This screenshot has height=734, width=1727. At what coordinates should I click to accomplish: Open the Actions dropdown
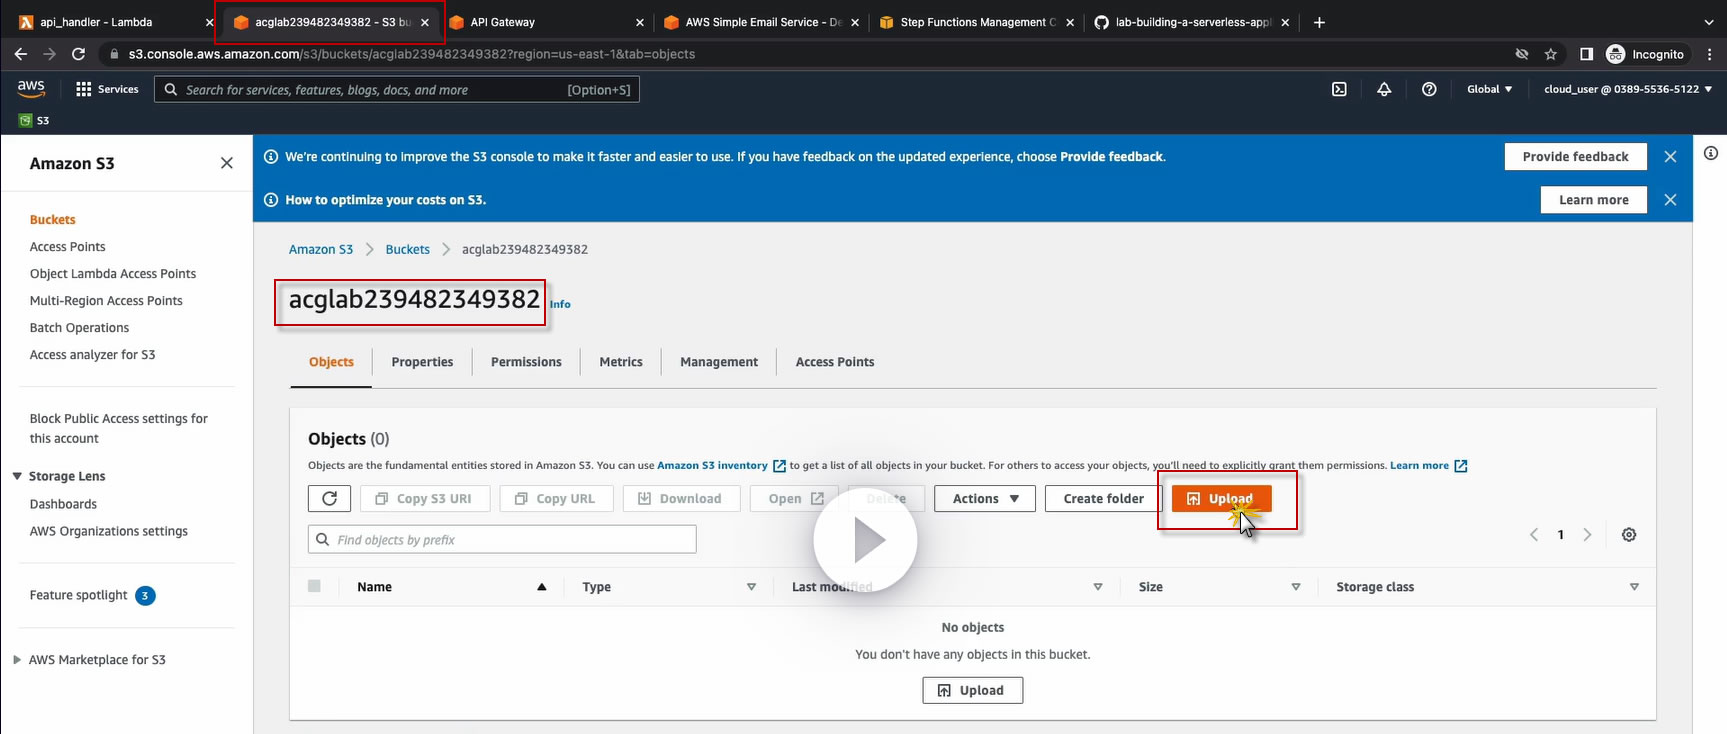[x=984, y=498]
